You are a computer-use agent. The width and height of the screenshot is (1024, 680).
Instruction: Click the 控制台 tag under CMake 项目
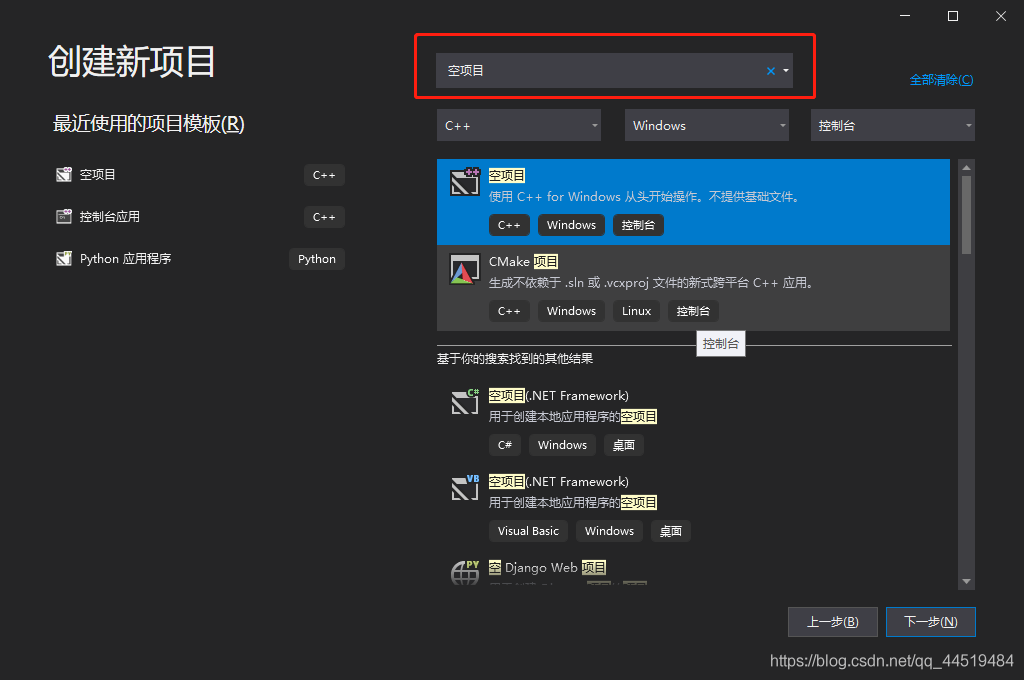coord(693,311)
